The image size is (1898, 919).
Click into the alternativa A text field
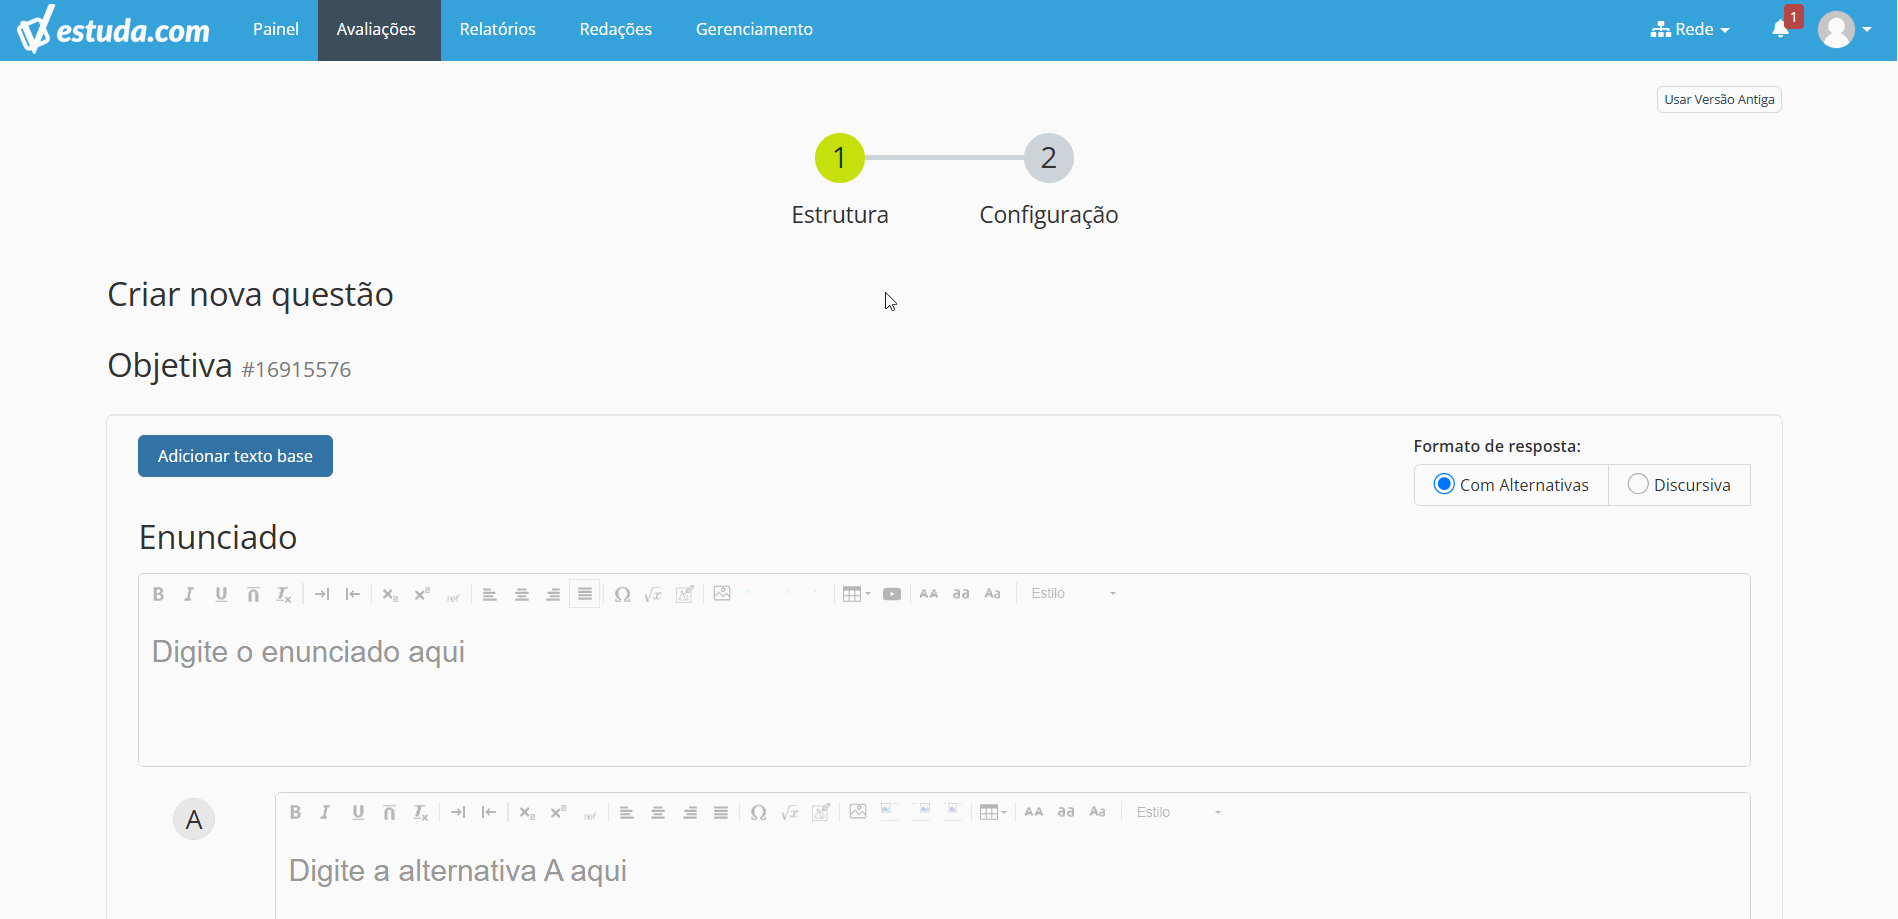click(x=1012, y=875)
